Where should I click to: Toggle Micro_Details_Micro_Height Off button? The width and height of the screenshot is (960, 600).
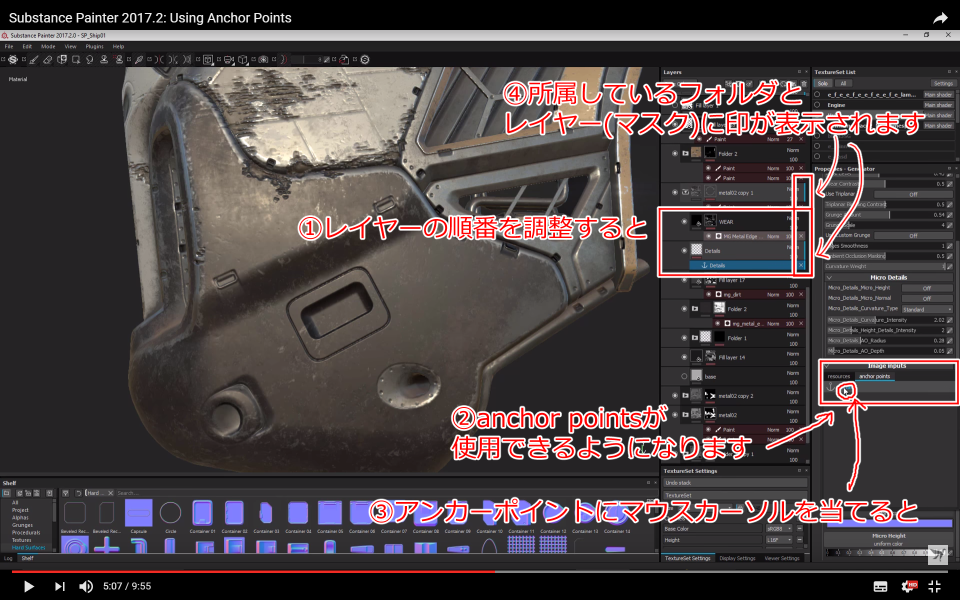[927, 288]
